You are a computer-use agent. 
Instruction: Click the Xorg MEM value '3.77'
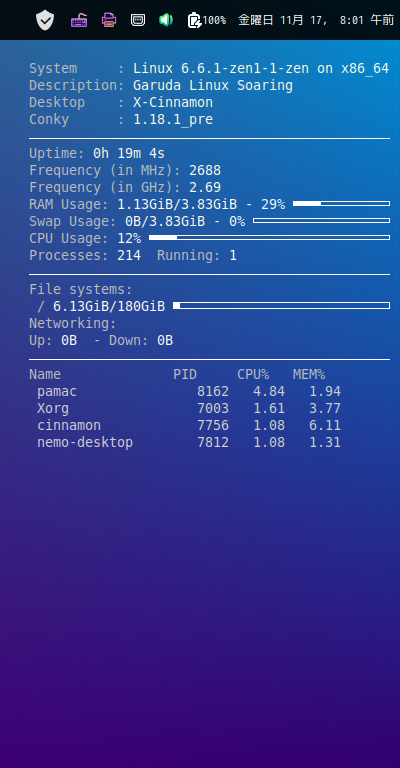tap(325, 409)
